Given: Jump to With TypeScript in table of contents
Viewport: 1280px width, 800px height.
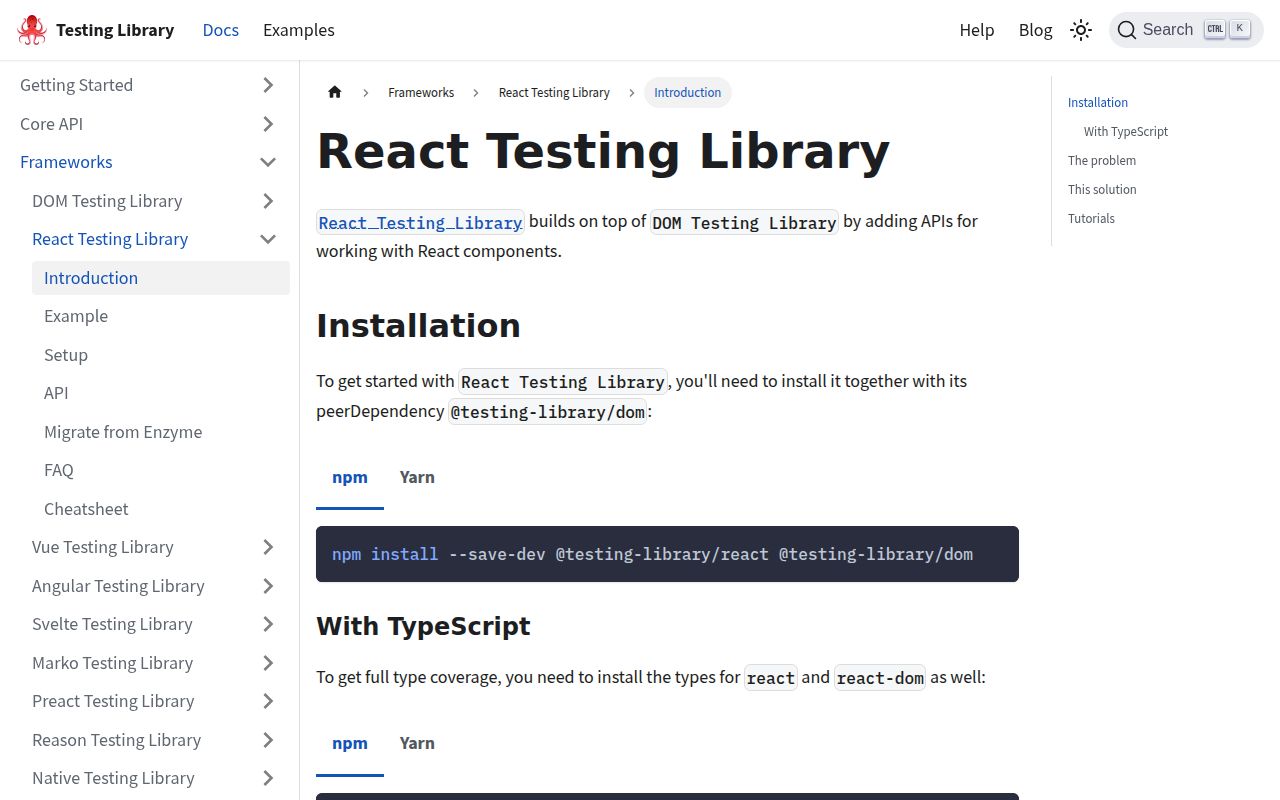Looking at the screenshot, I should click(1126, 131).
